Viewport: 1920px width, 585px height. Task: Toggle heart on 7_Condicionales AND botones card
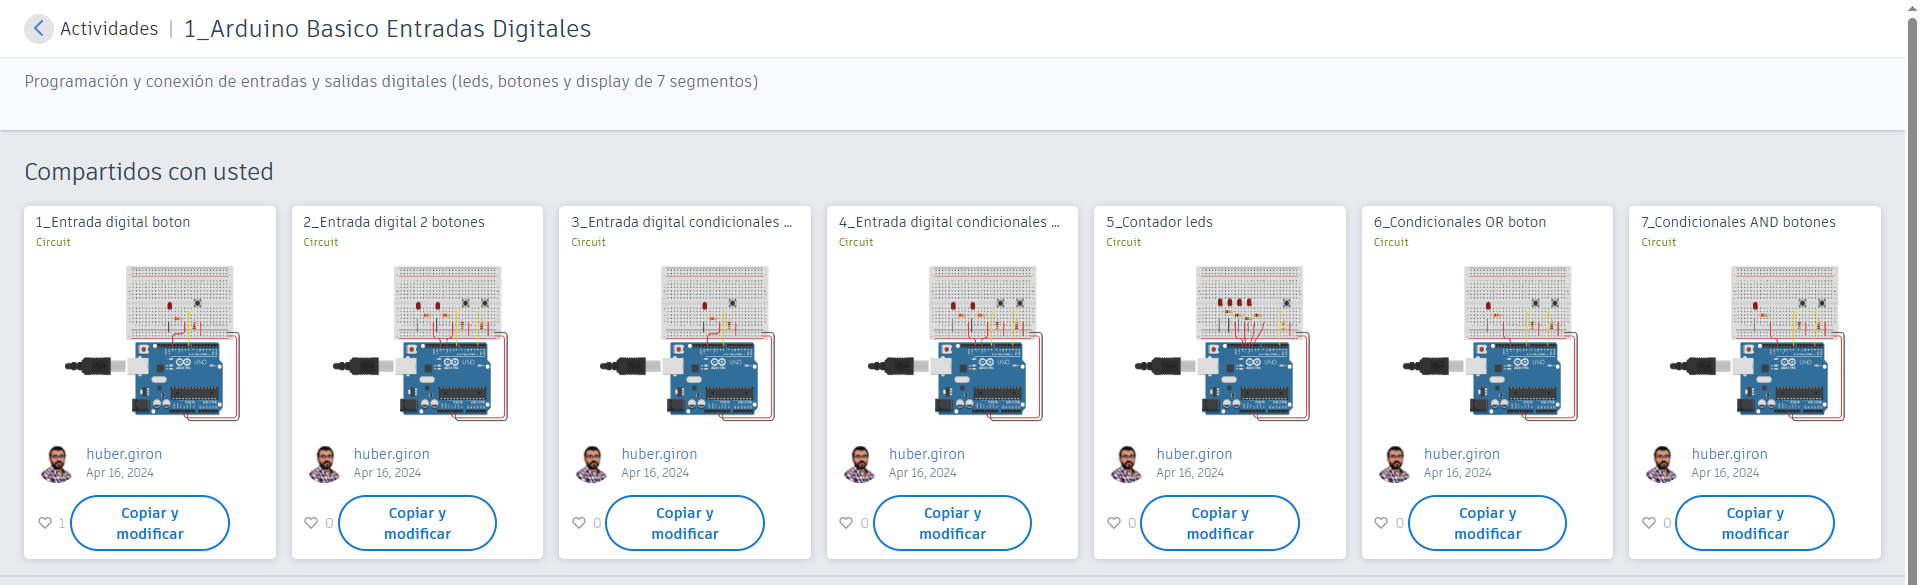coord(1649,523)
